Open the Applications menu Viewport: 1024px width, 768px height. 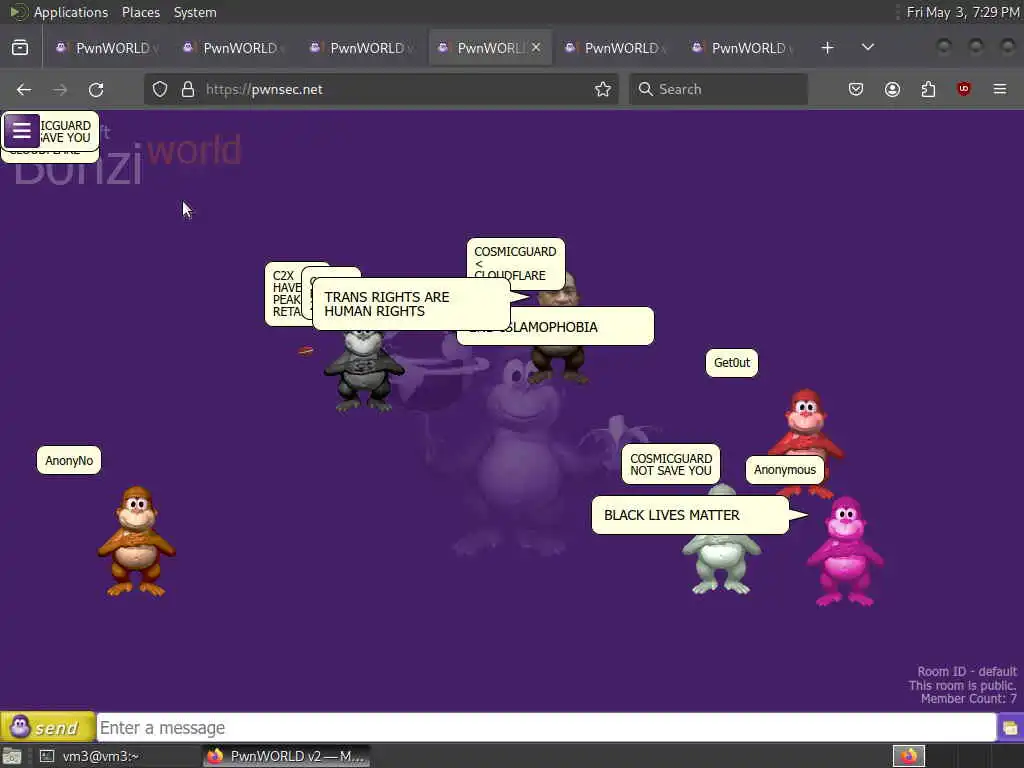[x=71, y=12]
